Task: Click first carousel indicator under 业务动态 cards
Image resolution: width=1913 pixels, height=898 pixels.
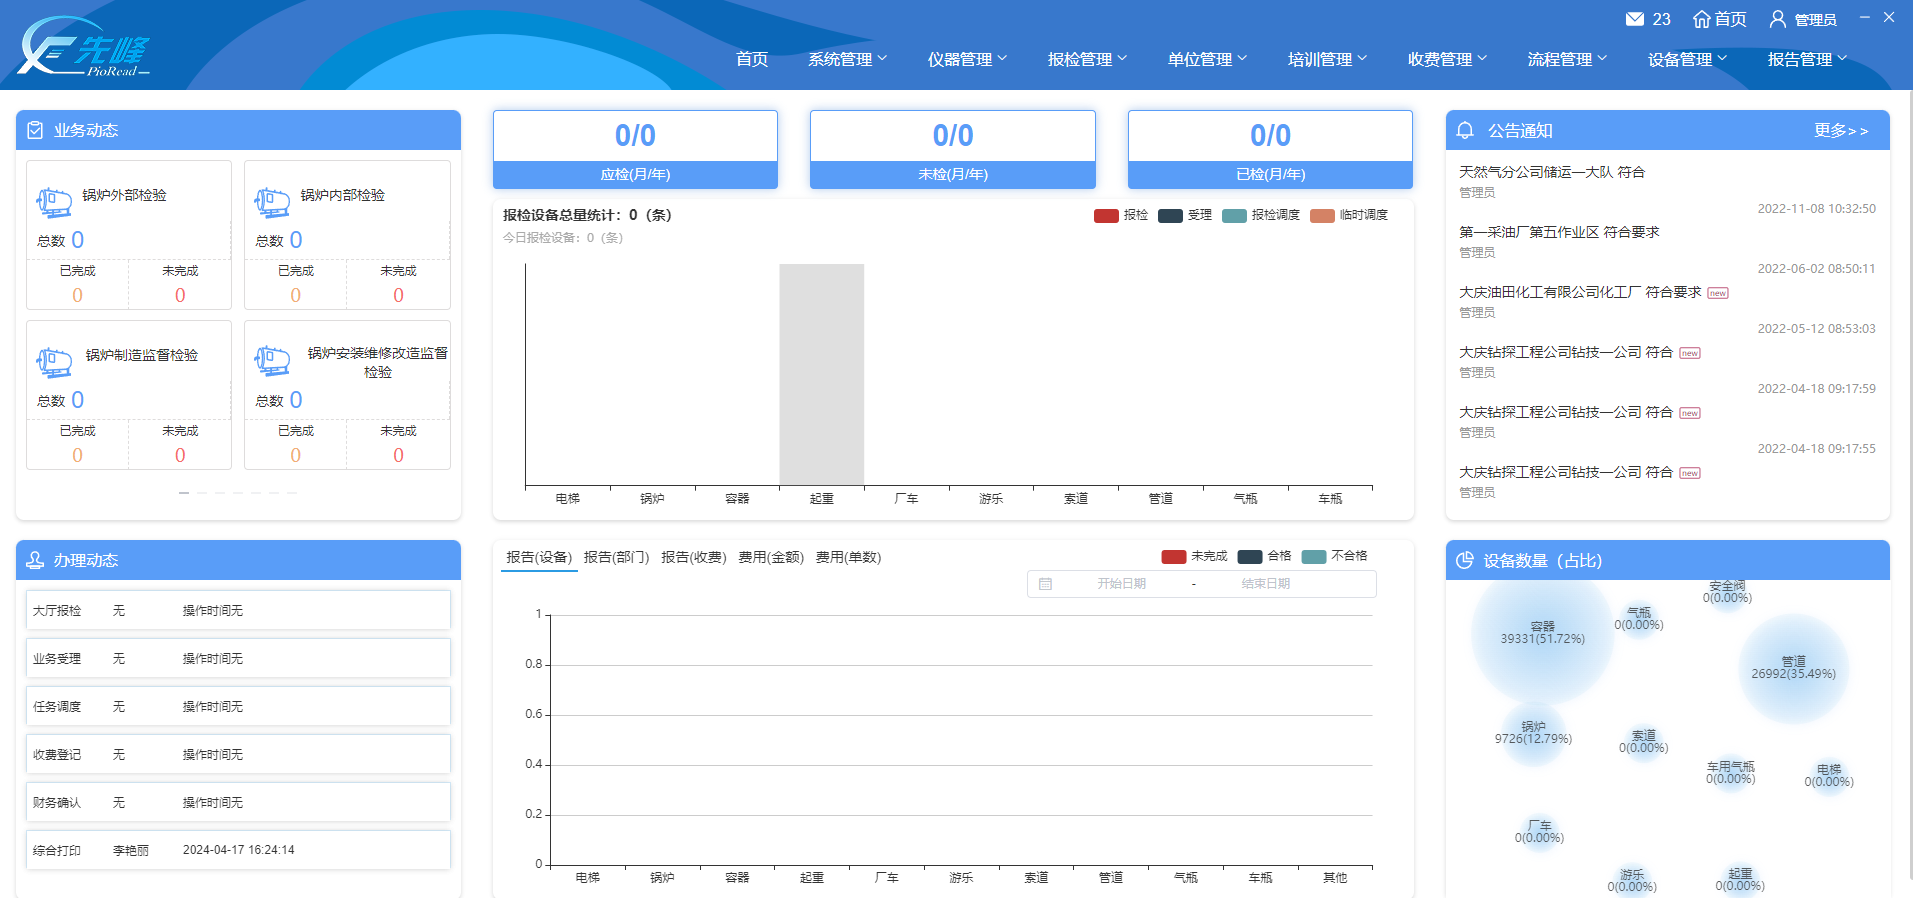Action: [184, 493]
